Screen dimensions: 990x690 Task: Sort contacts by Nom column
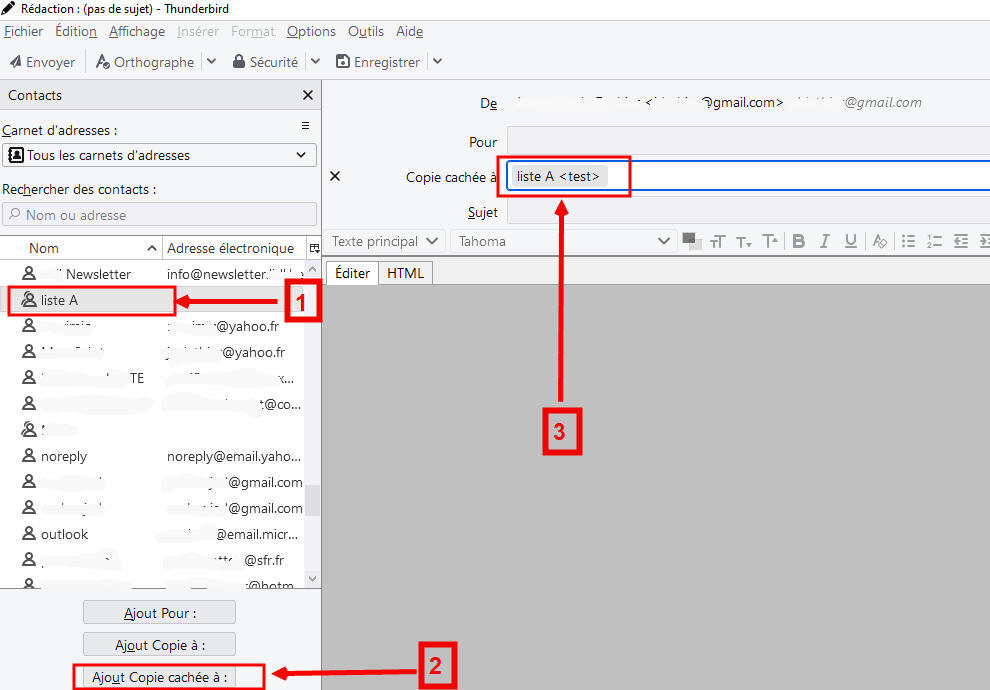(81, 248)
